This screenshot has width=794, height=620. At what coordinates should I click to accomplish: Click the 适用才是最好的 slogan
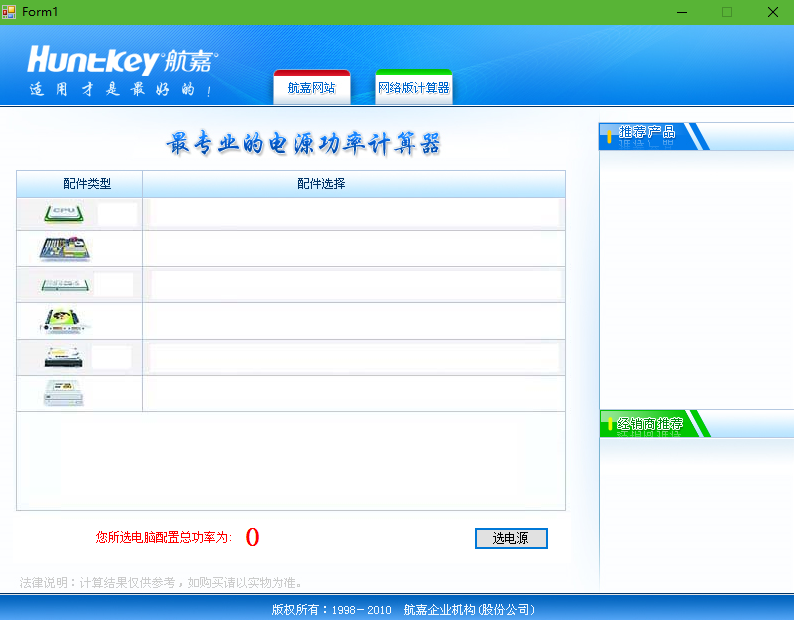pyautogui.click(x=121, y=90)
